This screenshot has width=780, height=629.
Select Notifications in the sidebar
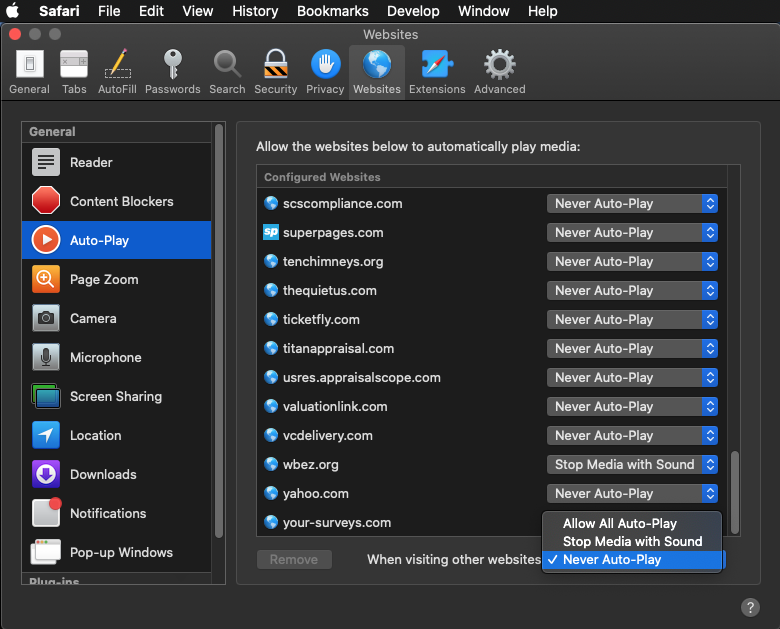116,513
